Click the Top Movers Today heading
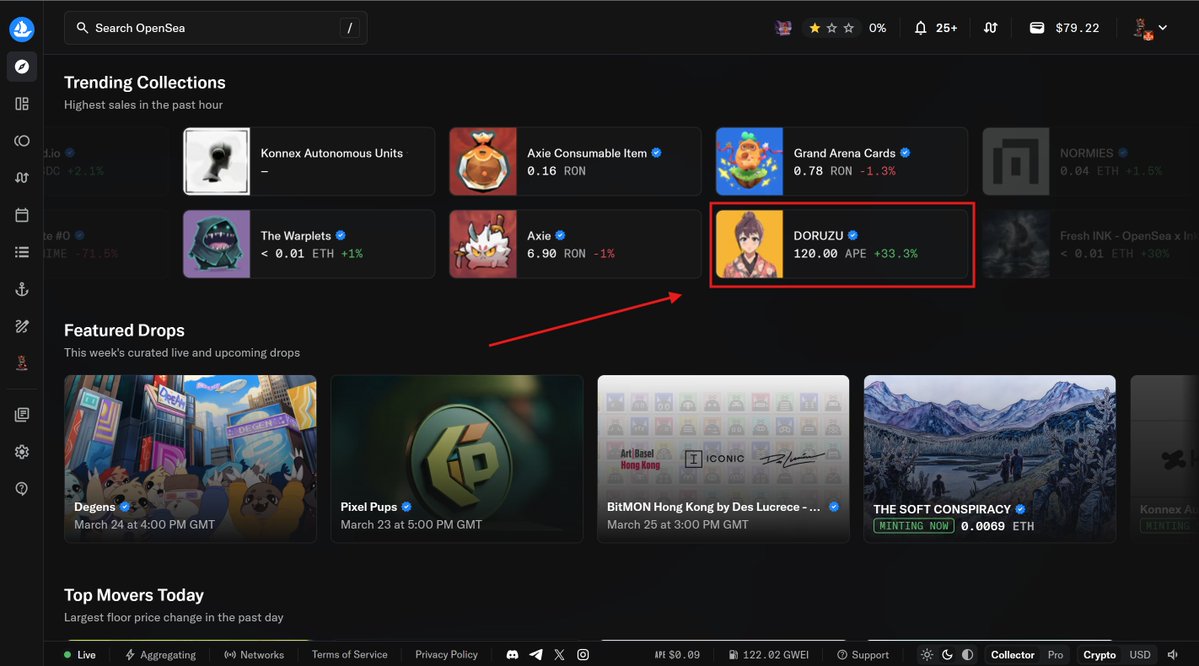Viewport: 1199px width, 666px height. pos(134,595)
